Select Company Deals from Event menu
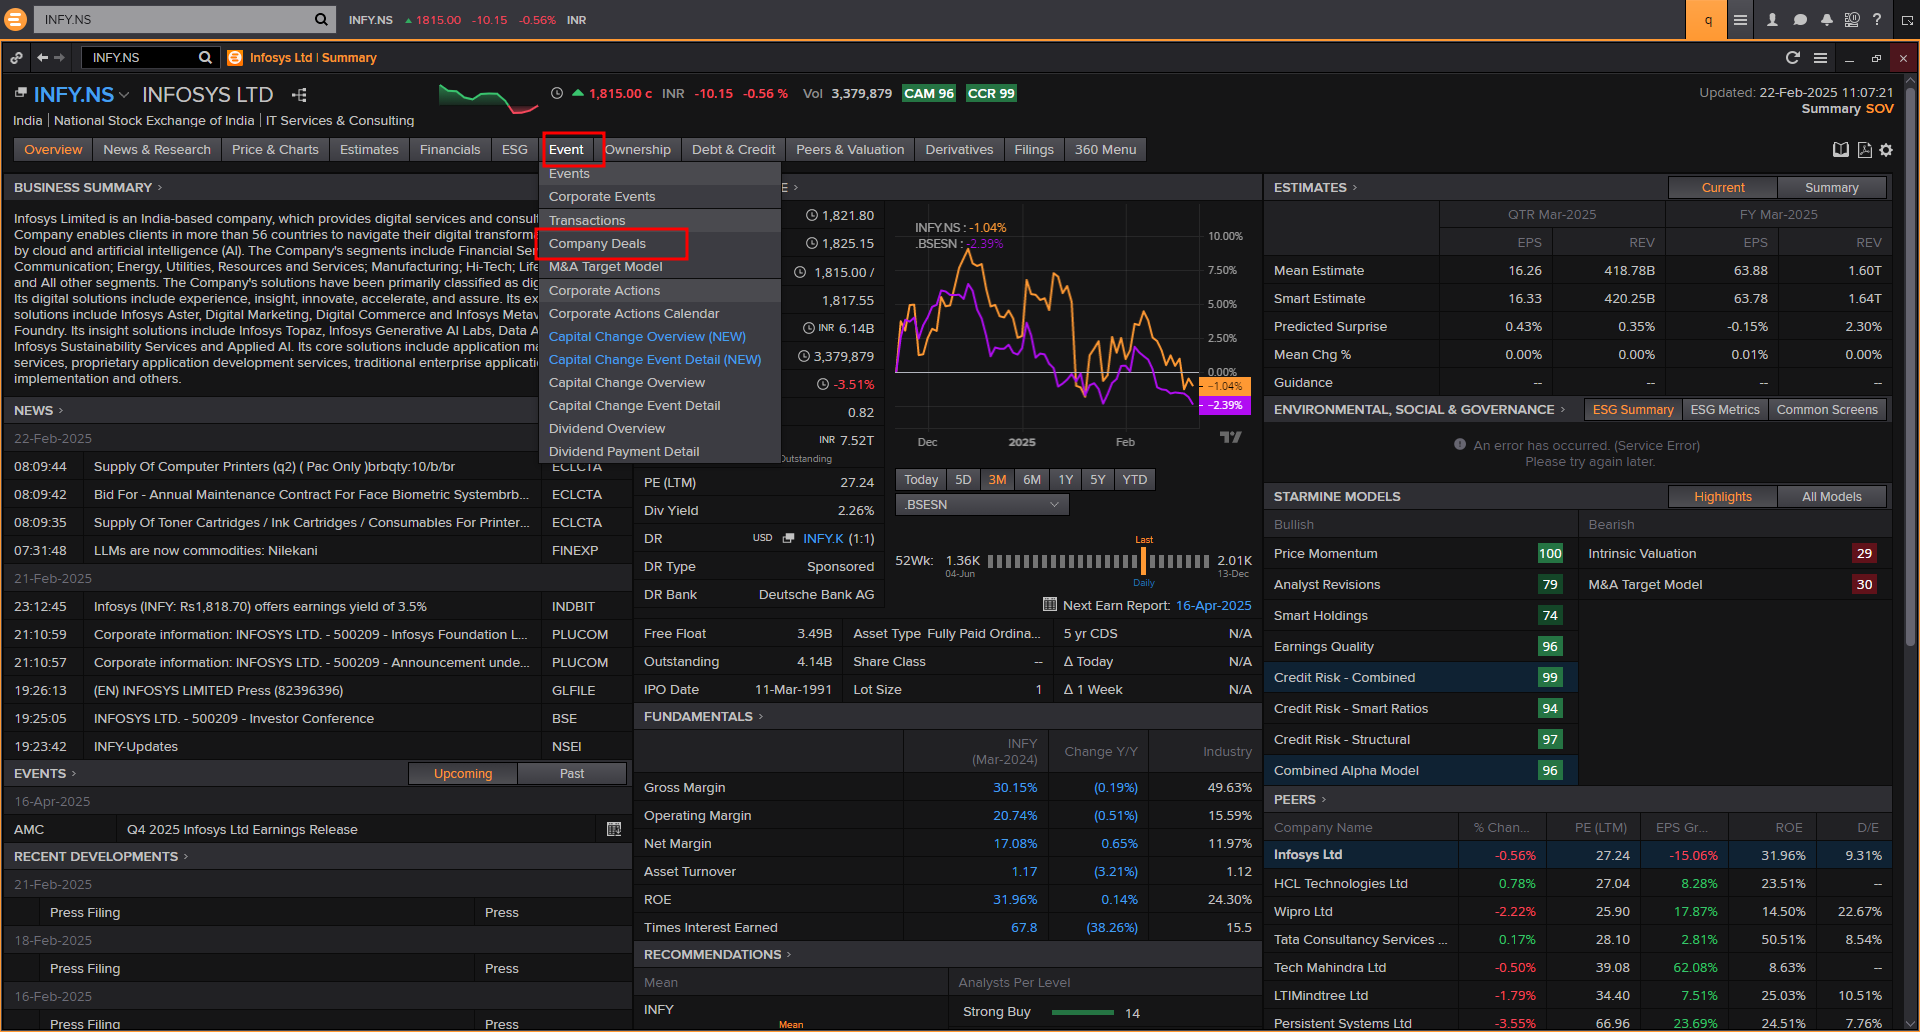 point(598,244)
